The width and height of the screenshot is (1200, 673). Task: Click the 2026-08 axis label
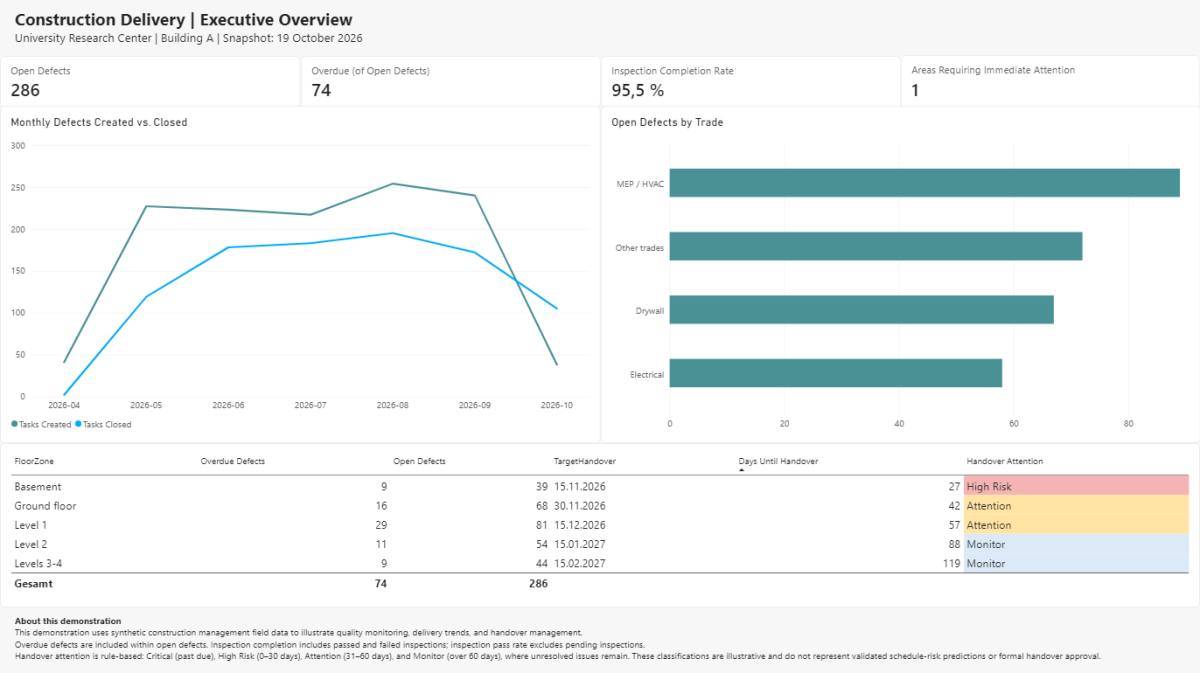point(392,405)
